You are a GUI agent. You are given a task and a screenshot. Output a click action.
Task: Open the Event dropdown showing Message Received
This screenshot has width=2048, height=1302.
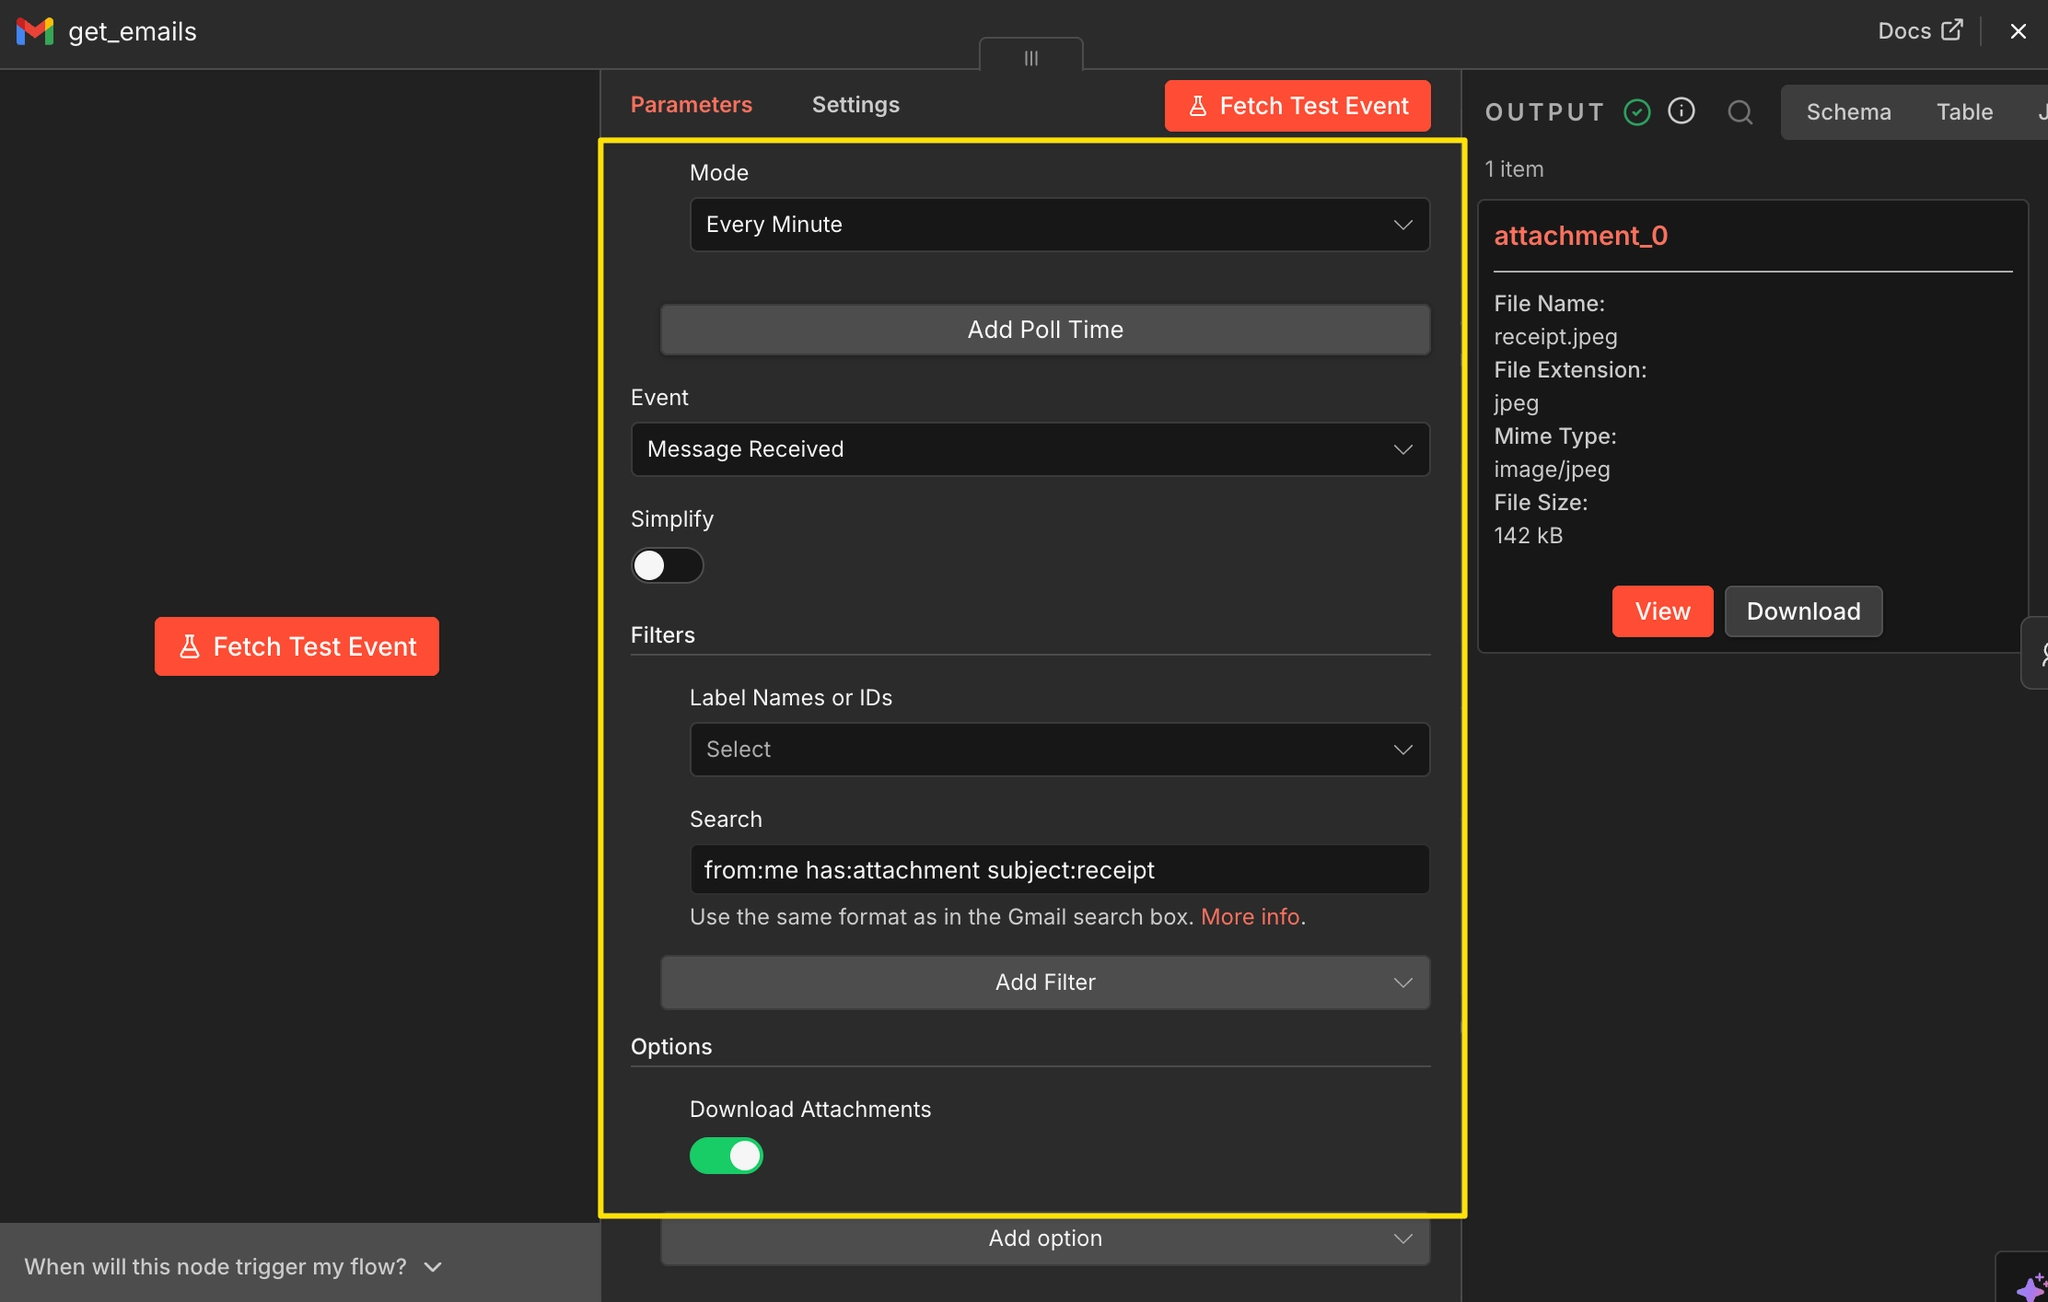(x=1030, y=450)
